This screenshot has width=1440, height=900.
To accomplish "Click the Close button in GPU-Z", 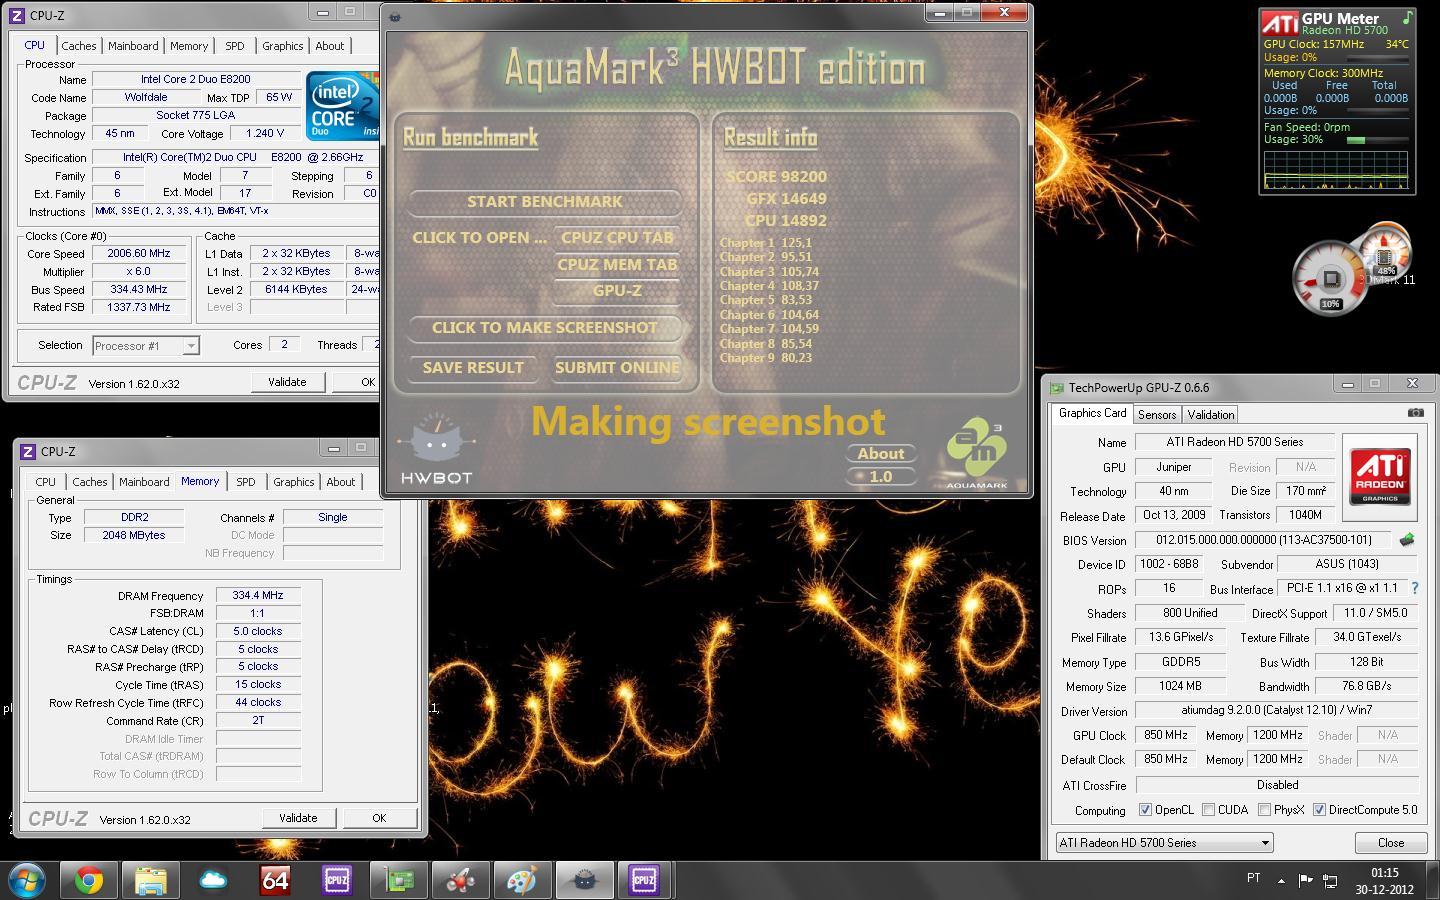I will (1391, 843).
